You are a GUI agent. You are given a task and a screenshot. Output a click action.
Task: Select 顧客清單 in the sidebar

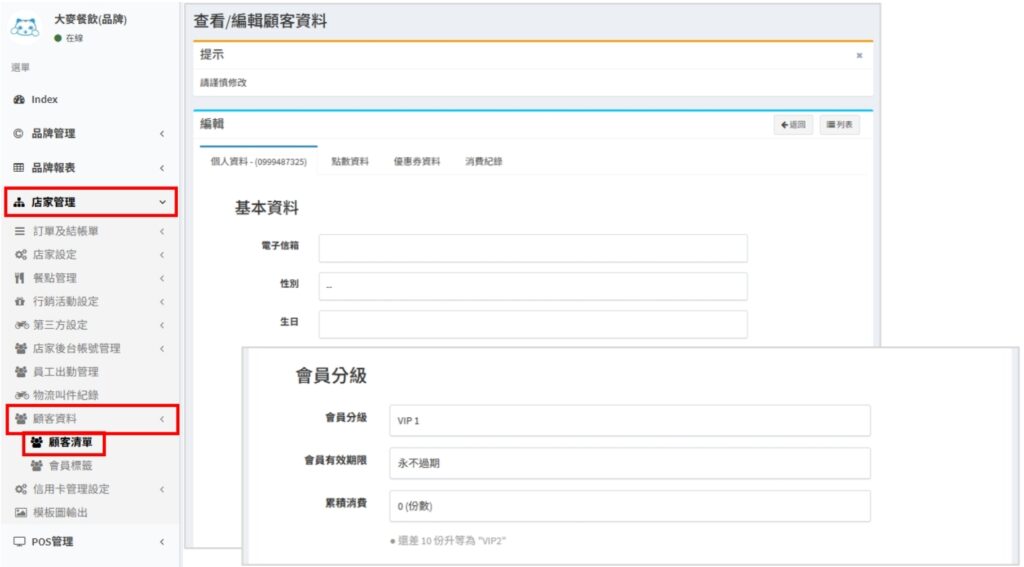[x=70, y=442]
